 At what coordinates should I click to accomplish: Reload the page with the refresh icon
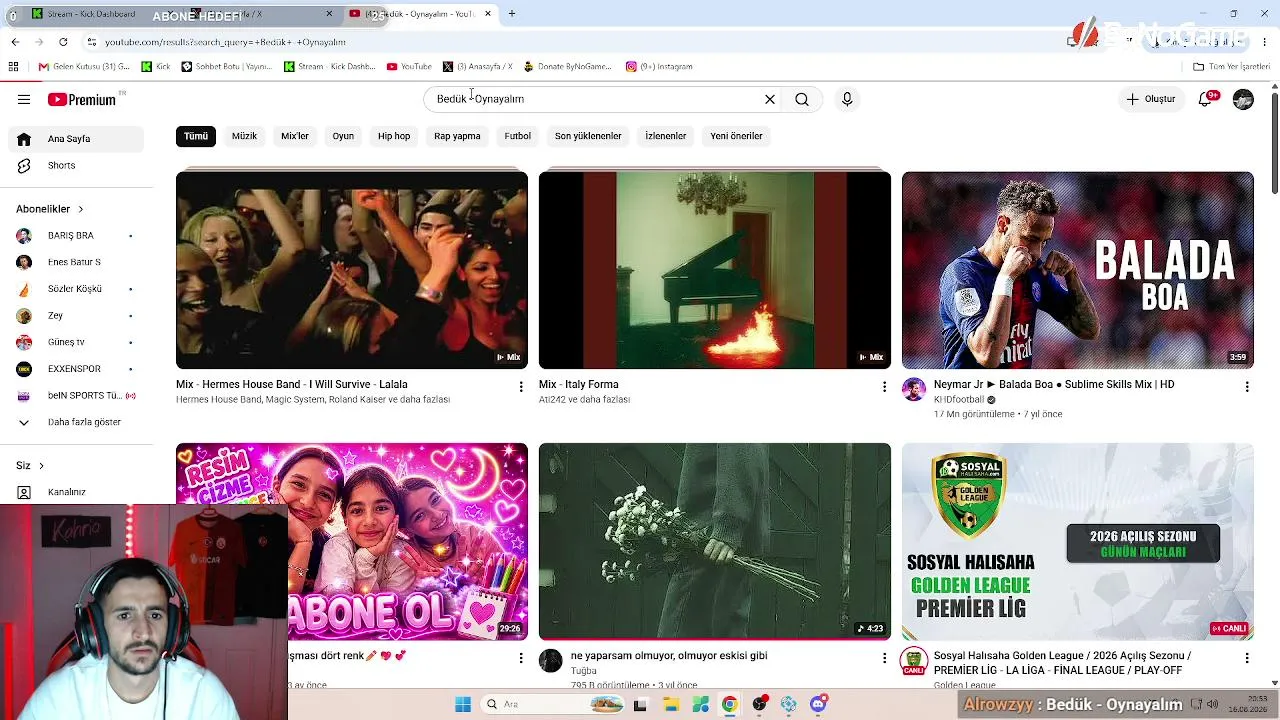pos(63,42)
